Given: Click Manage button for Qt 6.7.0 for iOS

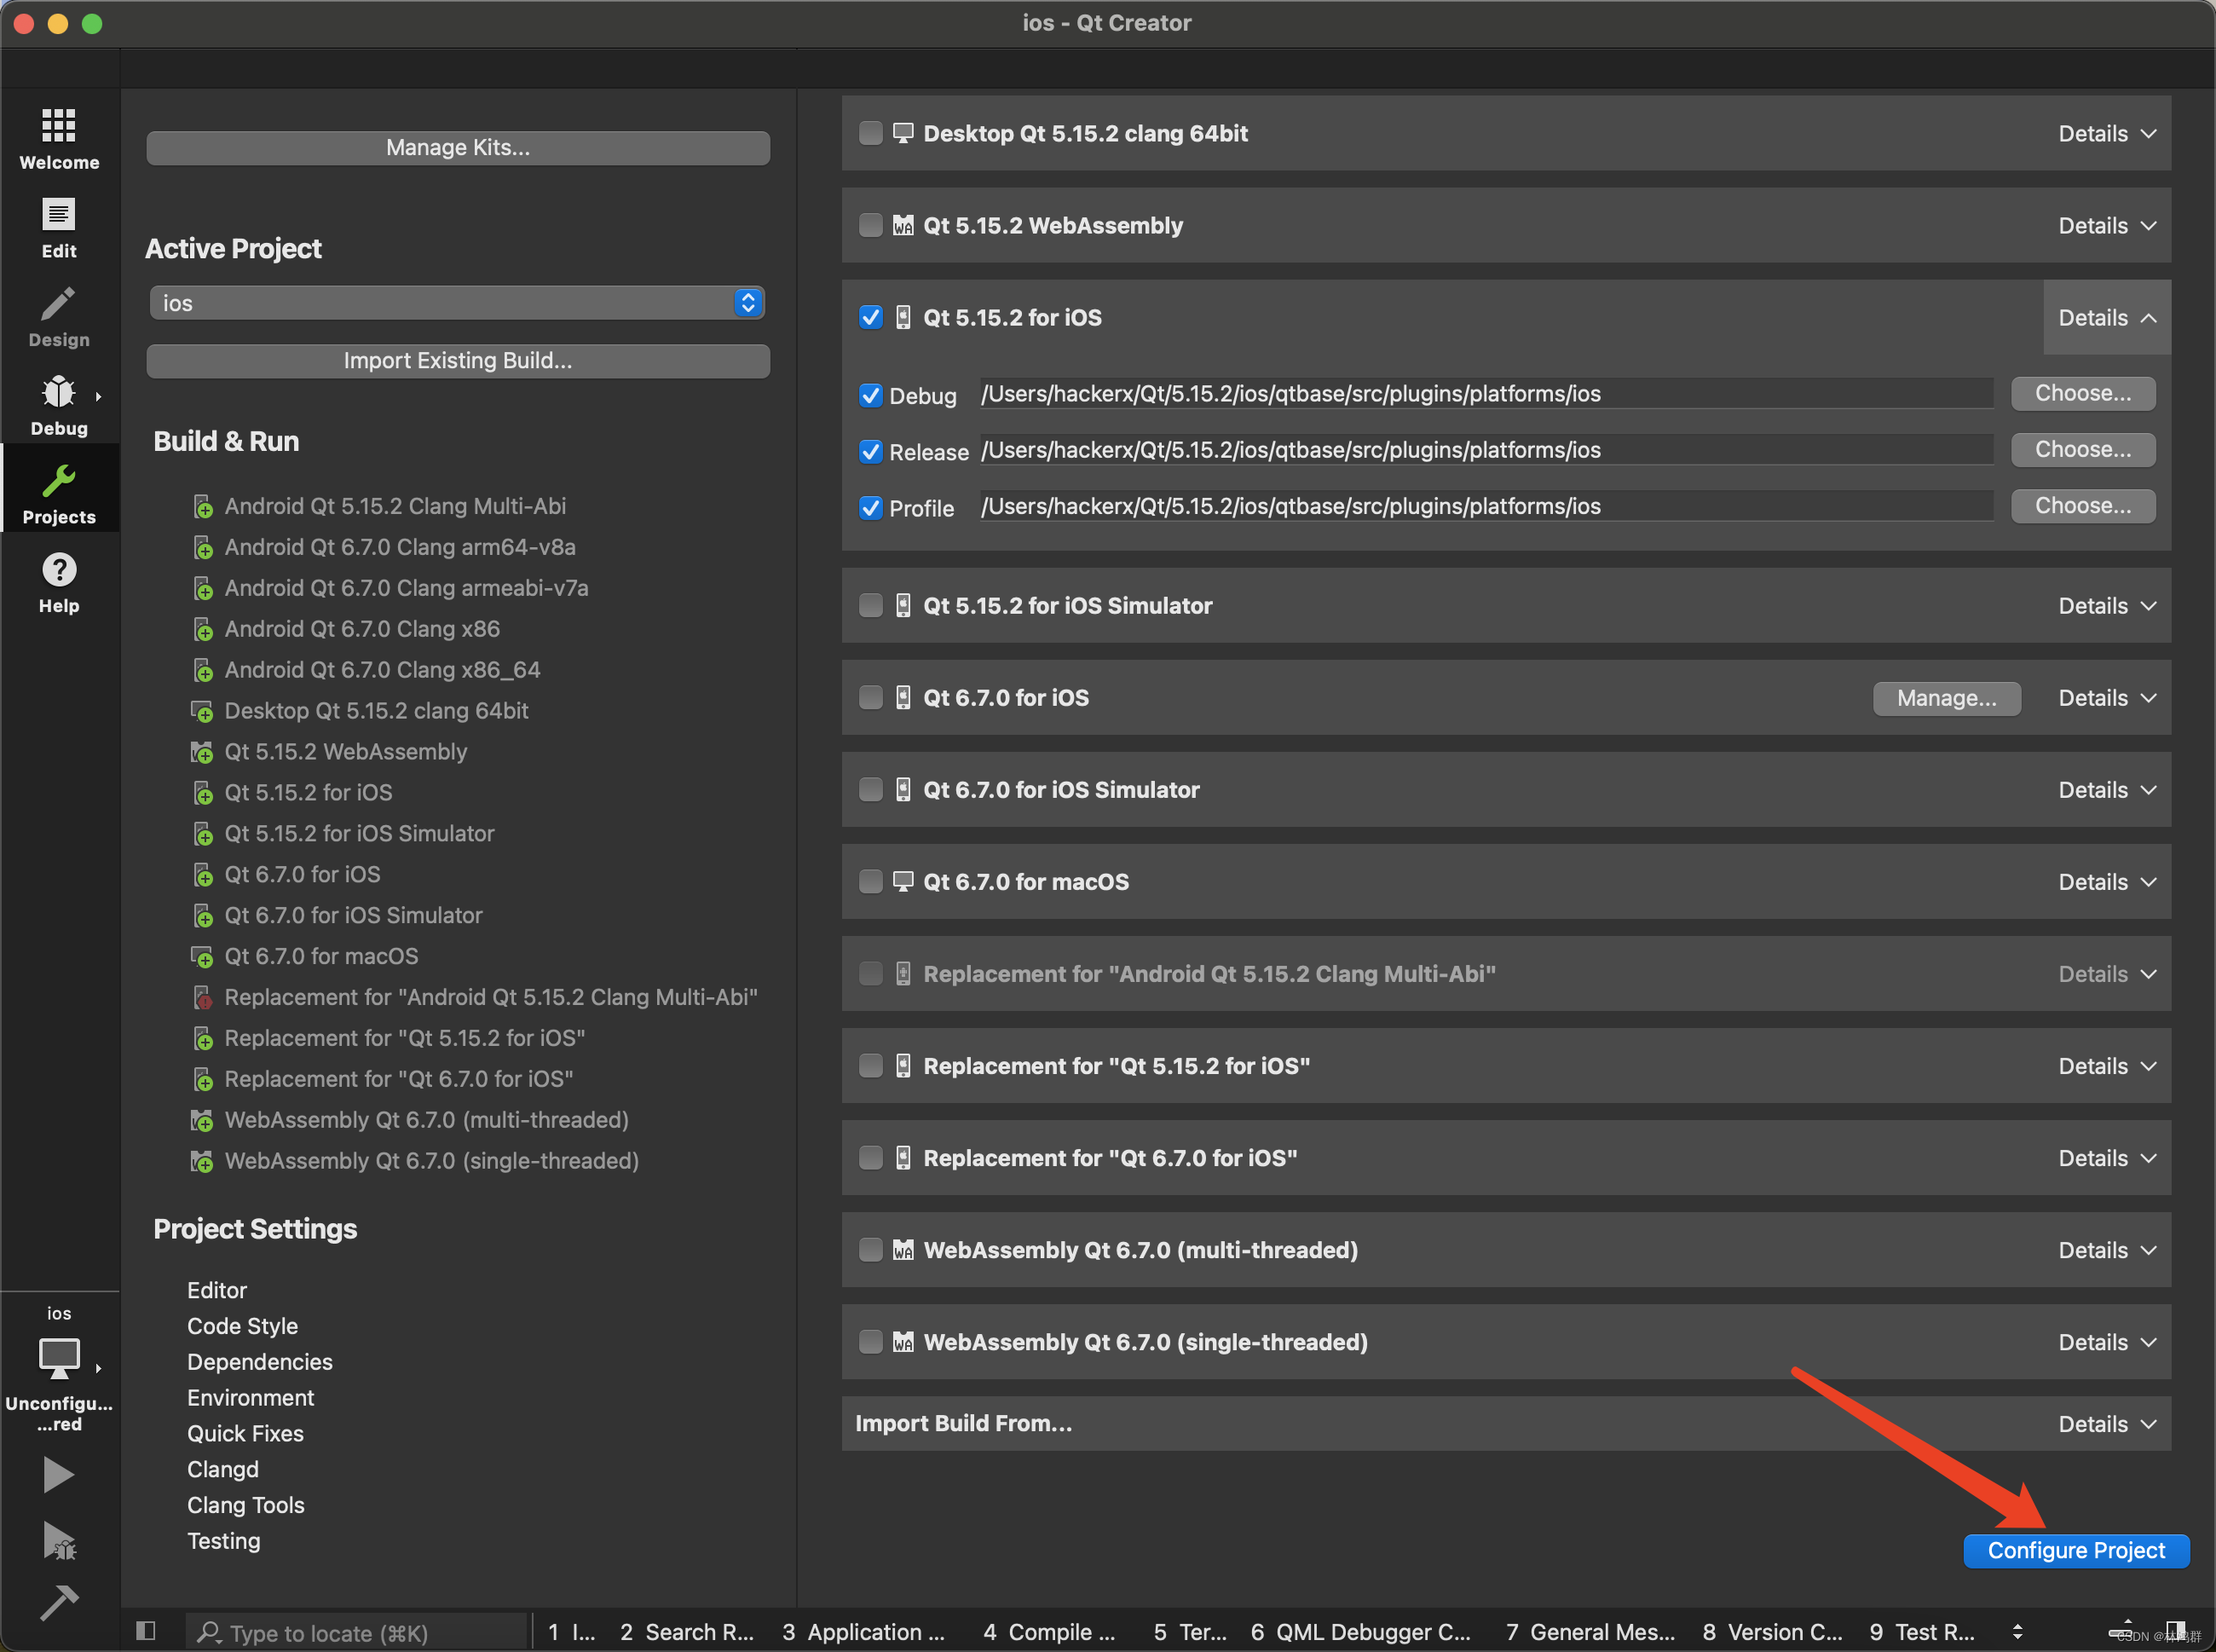Looking at the screenshot, I should (x=1947, y=698).
